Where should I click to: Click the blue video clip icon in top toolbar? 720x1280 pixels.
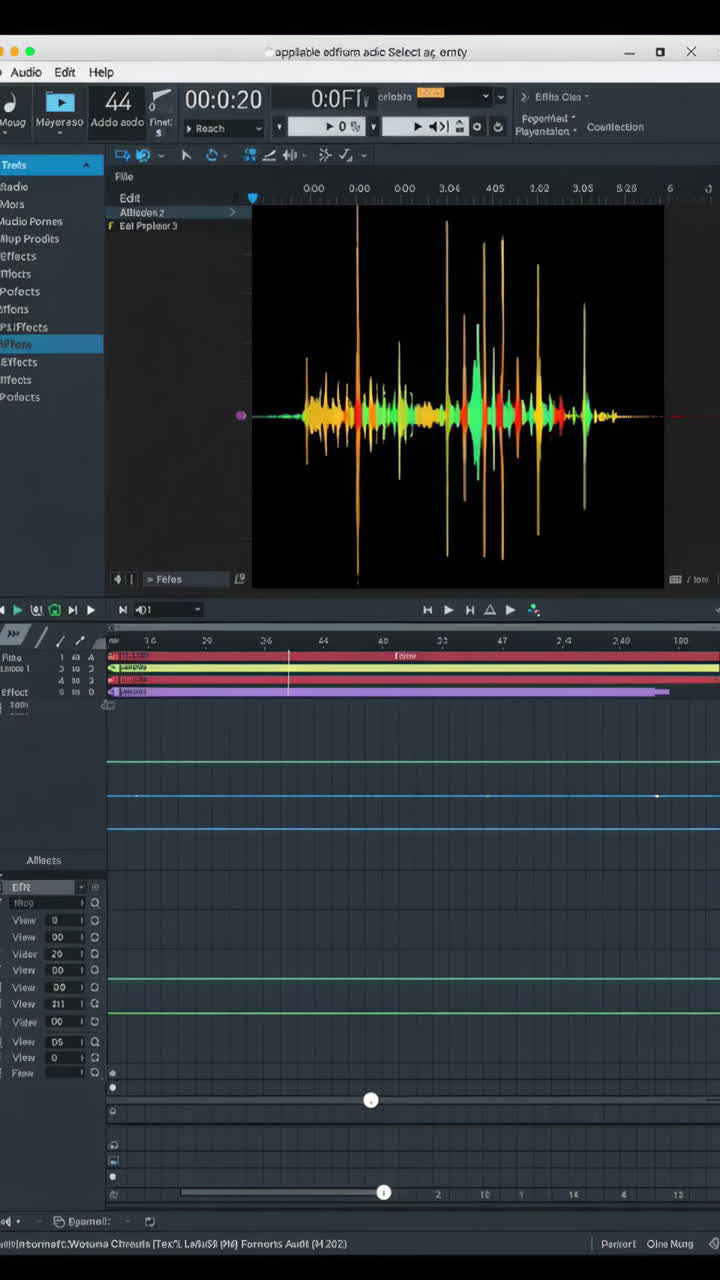[60, 102]
